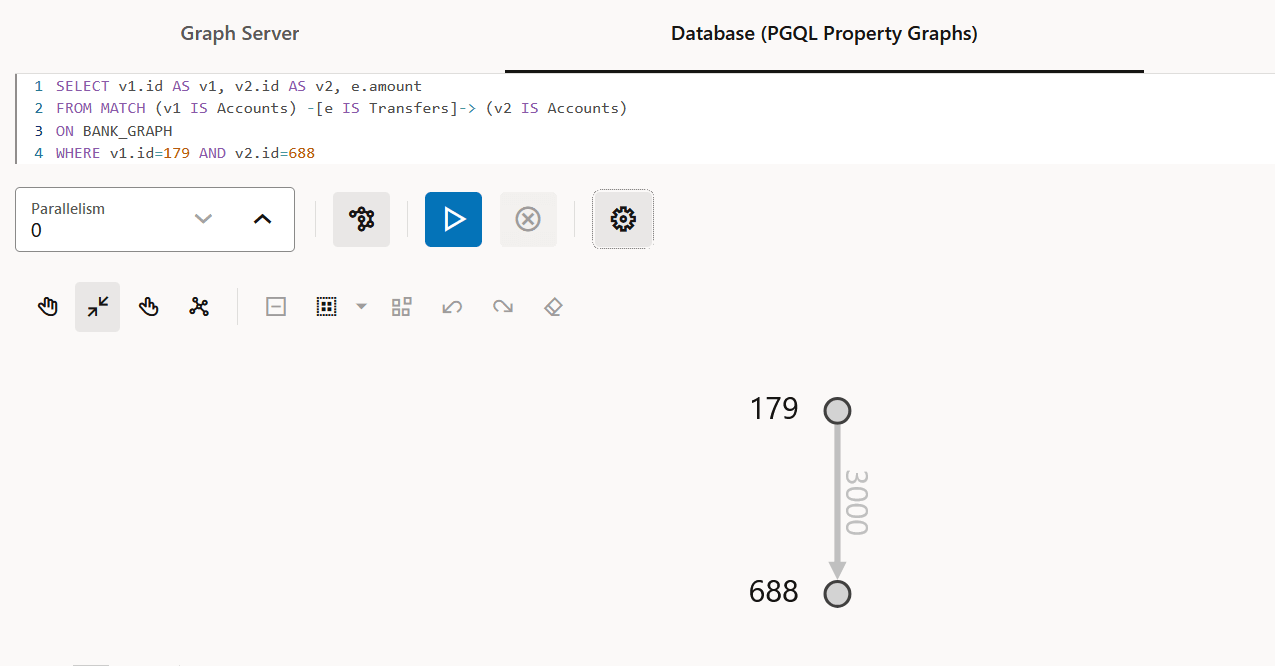
Task: Open the gear settings button
Action: 623,219
